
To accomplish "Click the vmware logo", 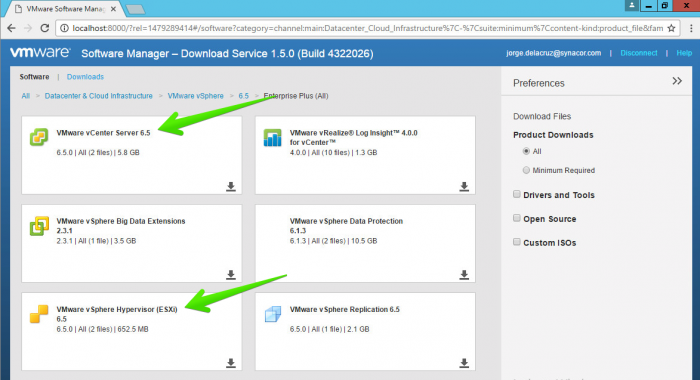I will pos(40,53).
